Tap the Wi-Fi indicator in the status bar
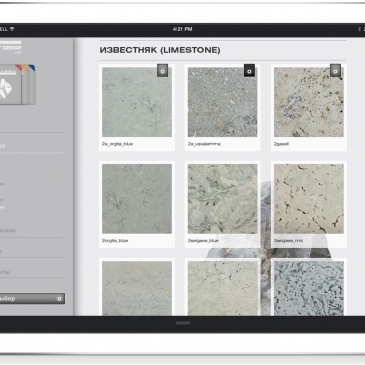The width and height of the screenshot is (365, 365). coord(12,29)
